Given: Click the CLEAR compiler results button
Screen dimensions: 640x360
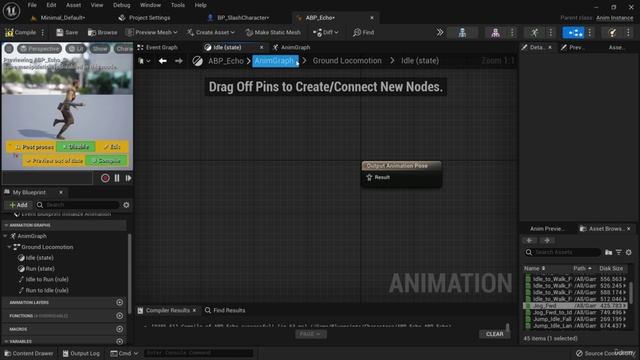Looking at the screenshot, I should pyautogui.click(x=494, y=334).
